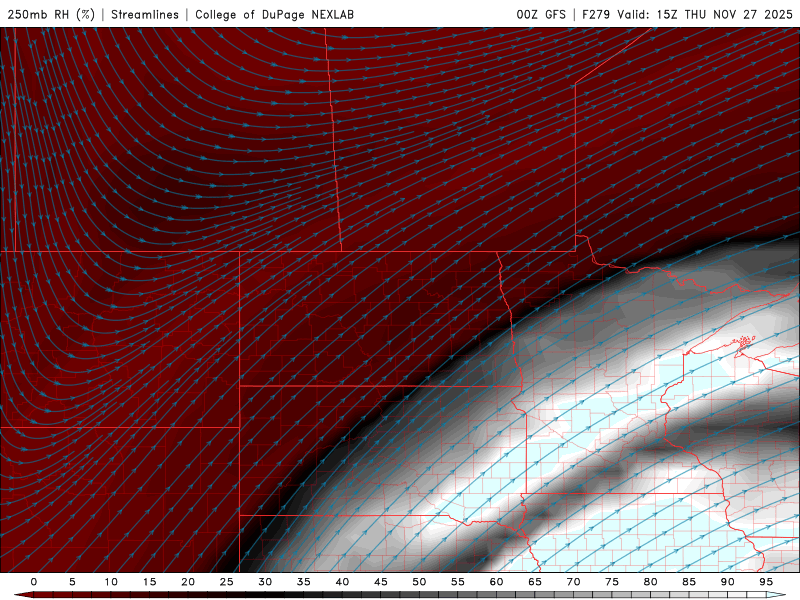Click the colorbar label '80'
The image size is (800, 600).
(x=650, y=582)
